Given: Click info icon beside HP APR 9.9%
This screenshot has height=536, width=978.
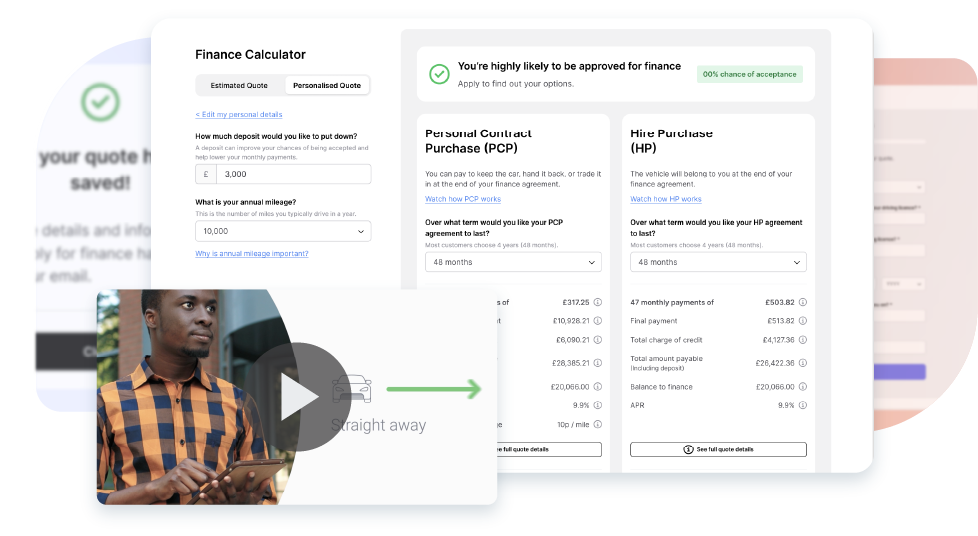Looking at the screenshot, I should [x=803, y=405].
